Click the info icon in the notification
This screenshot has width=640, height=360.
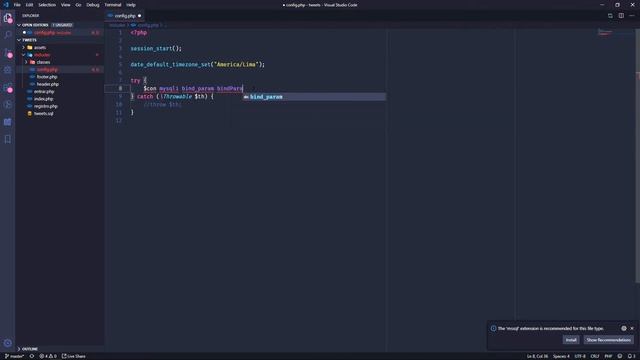point(493,328)
